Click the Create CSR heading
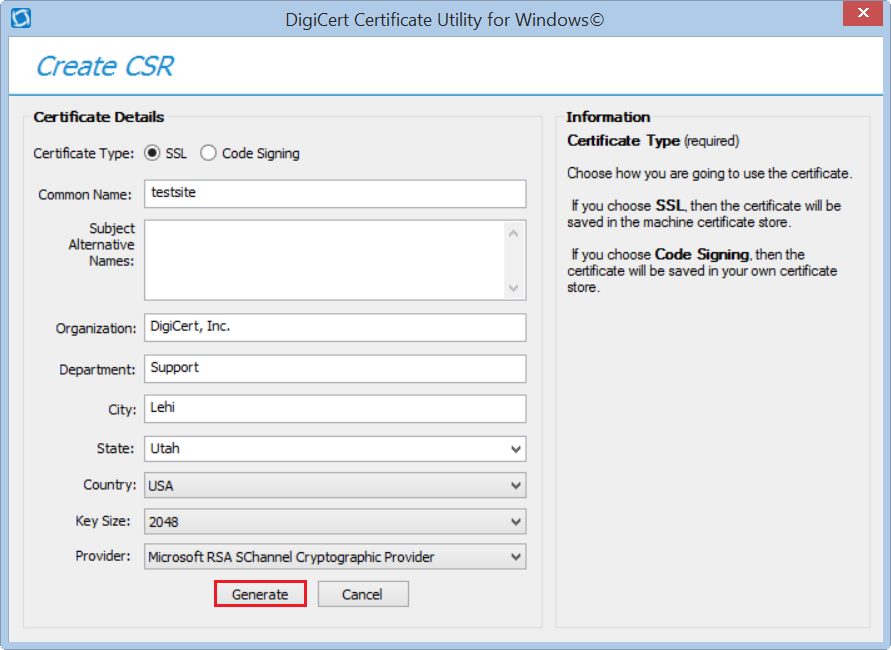891x650 pixels. pos(105,66)
